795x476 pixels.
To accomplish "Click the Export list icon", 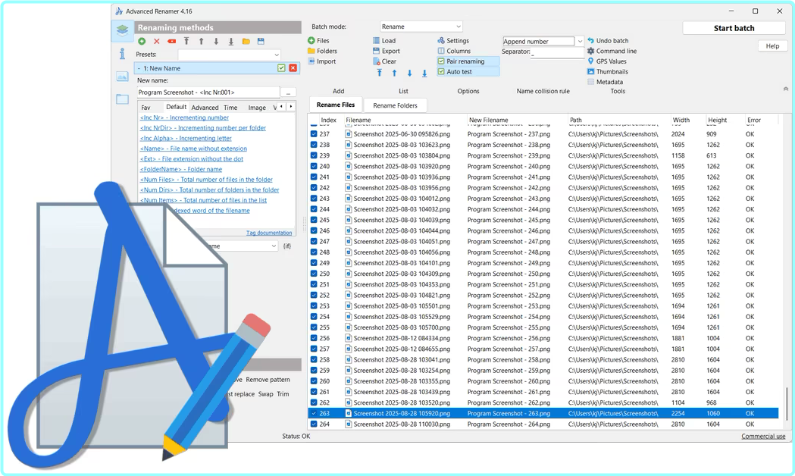I will coord(376,50).
